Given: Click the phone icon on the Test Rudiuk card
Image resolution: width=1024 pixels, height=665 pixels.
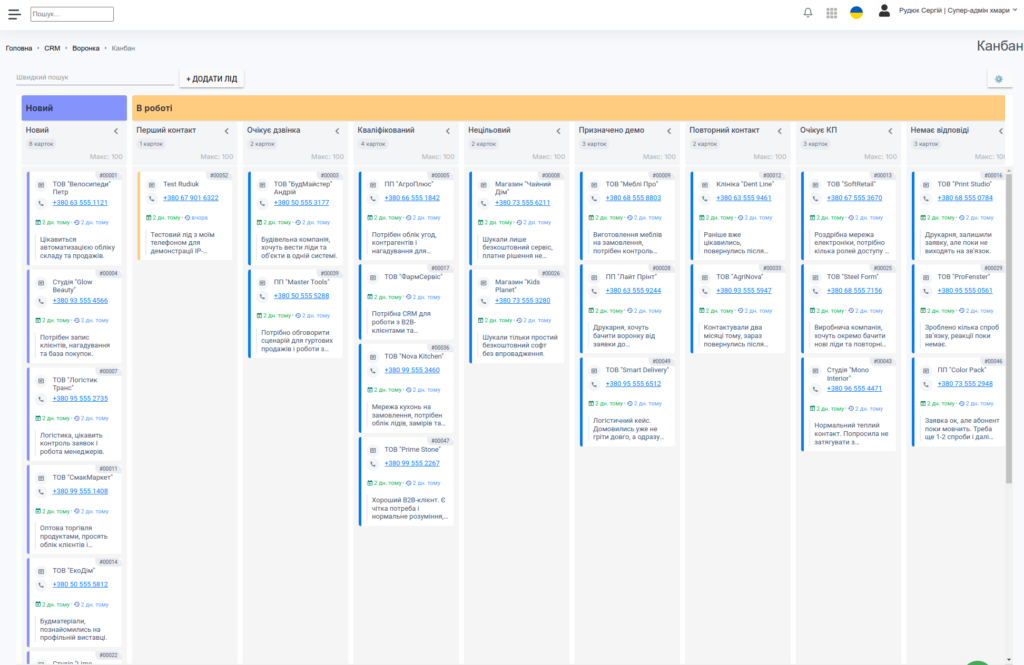Looking at the screenshot, I should [x=152, y=198].
